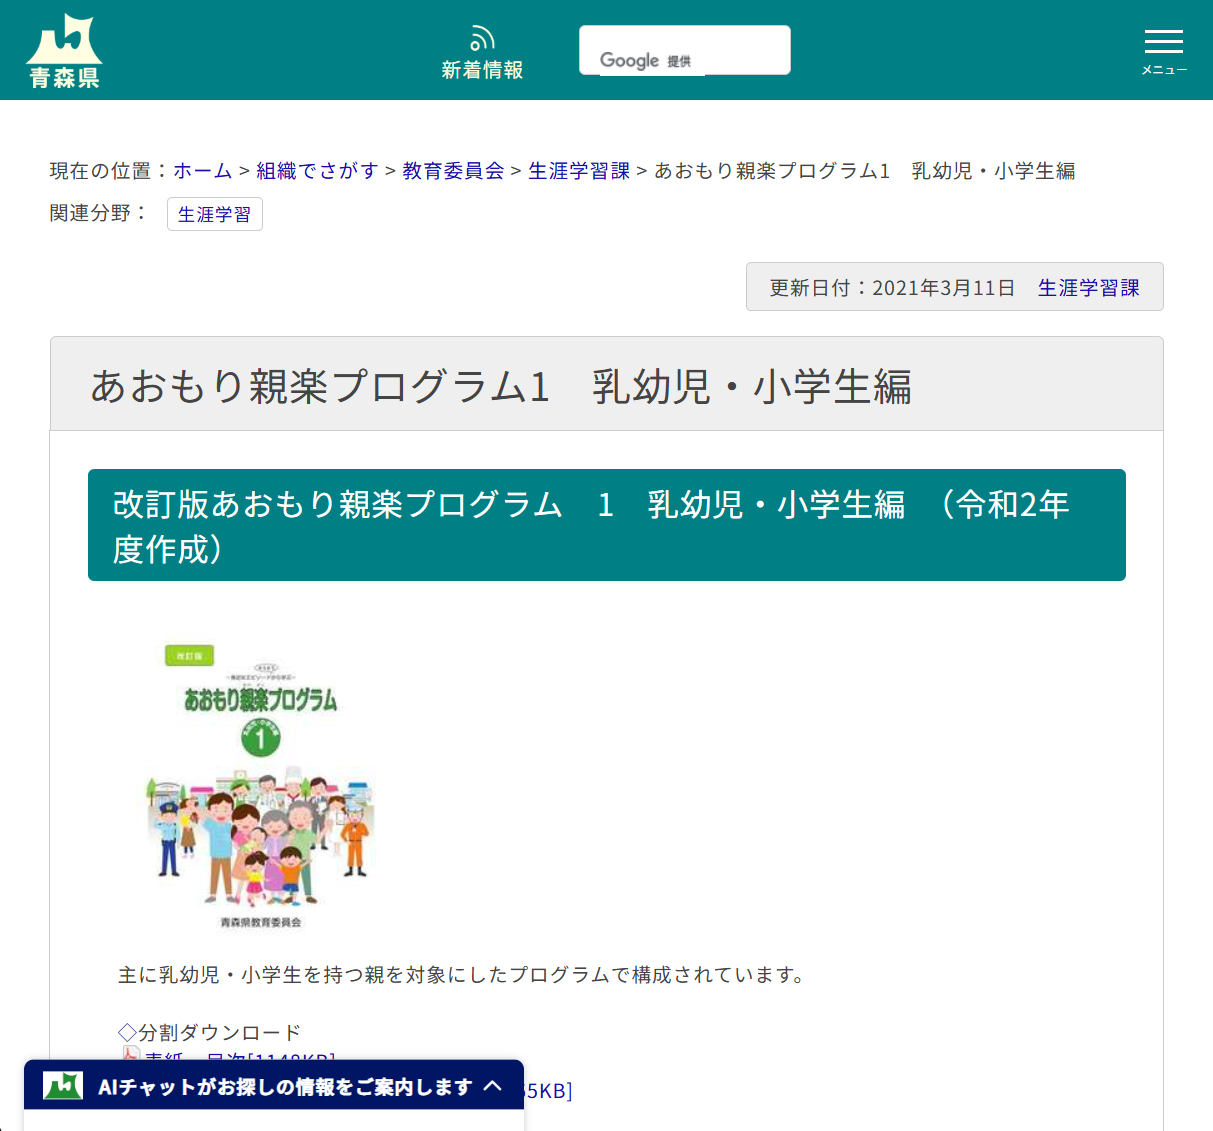
Task: Click the あおもり親楽プログラム cover image
Action: 261,785
